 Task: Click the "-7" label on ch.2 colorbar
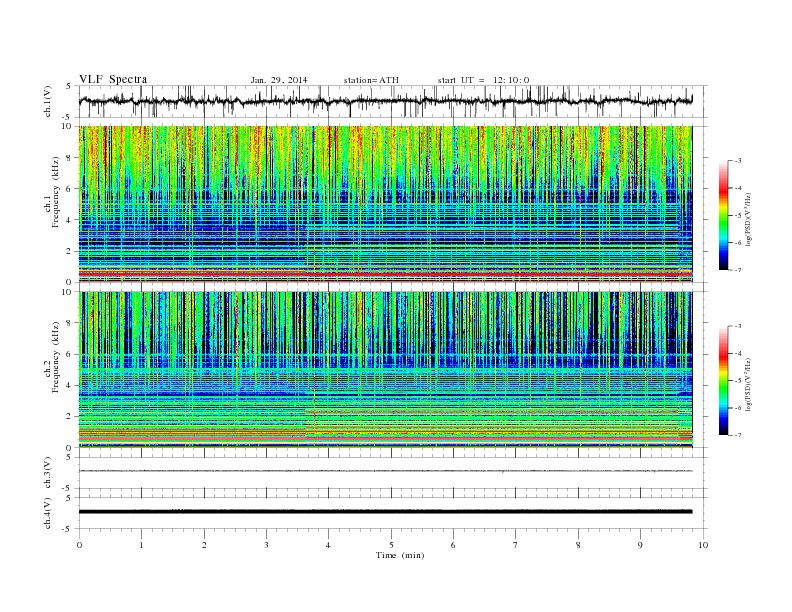click(737, 435)
